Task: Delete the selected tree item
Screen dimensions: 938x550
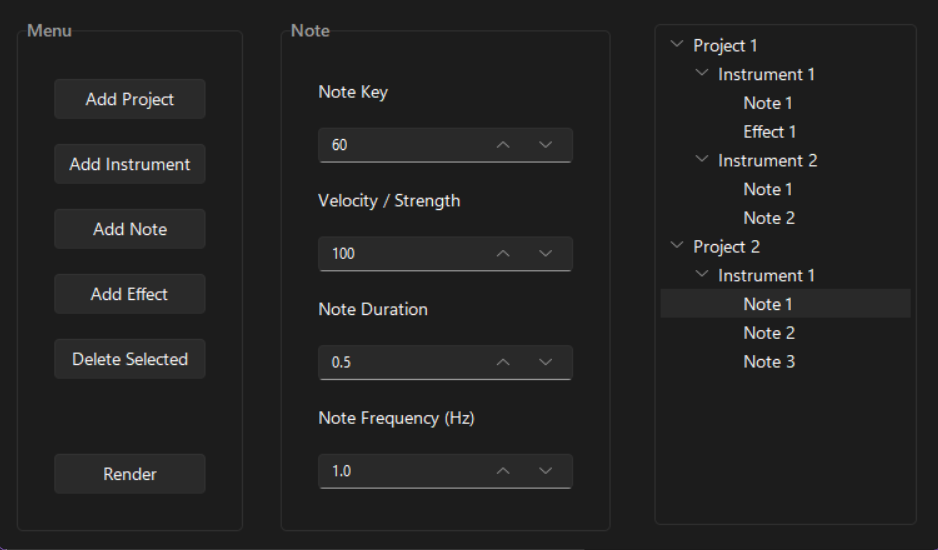Action: pos(130,359)
